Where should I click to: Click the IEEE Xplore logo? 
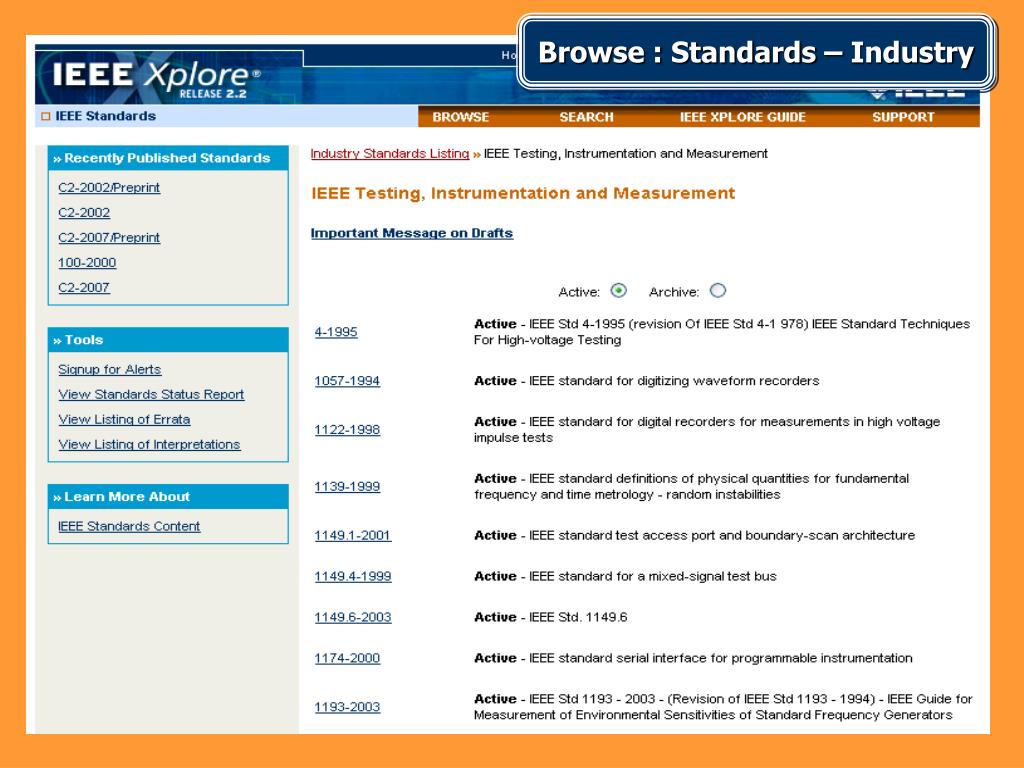click(x=157, y=78)
